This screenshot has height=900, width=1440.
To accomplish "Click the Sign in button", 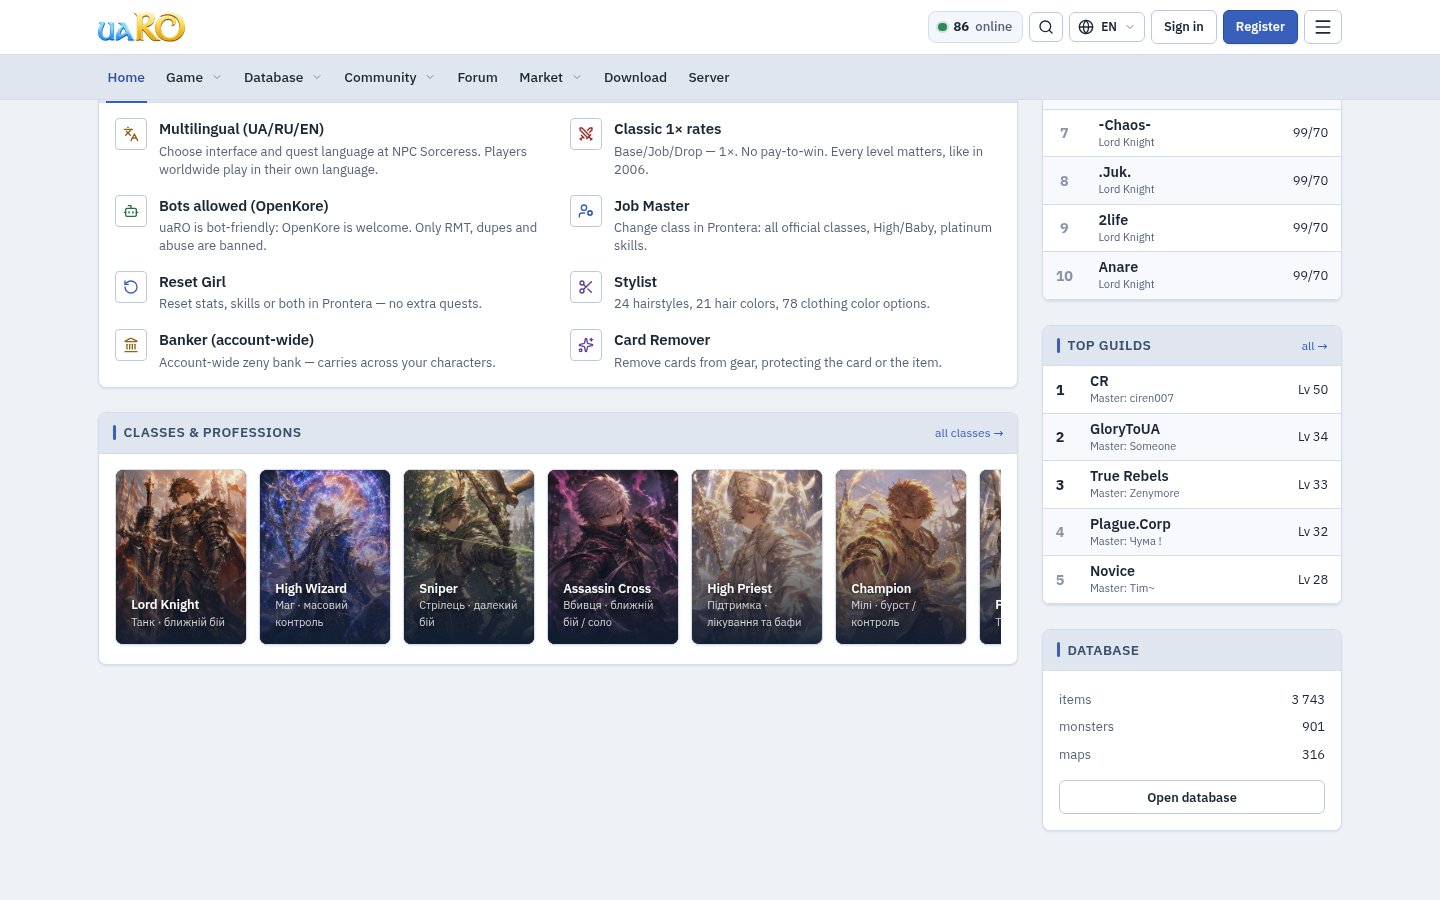I will (x=1184, y=27).
